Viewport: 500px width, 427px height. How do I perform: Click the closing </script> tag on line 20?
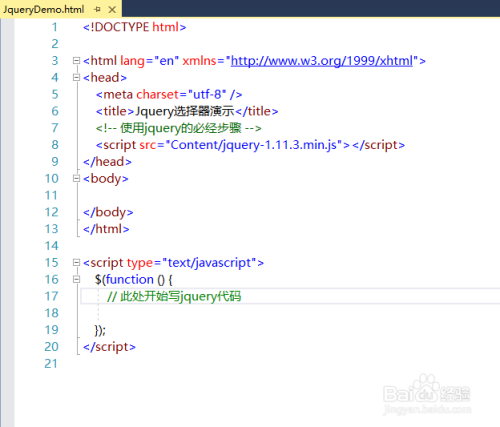[x=109, y=347]
